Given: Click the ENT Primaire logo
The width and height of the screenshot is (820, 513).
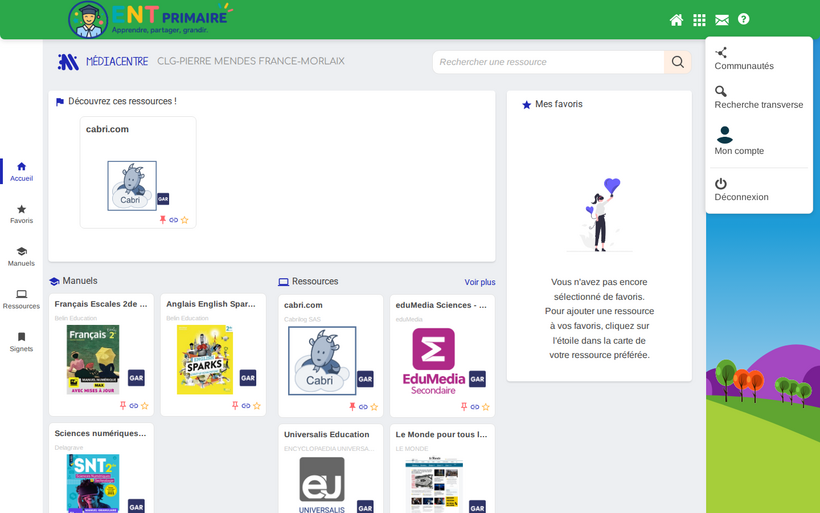Looking at the screenshot, I should tap(150, 20).
